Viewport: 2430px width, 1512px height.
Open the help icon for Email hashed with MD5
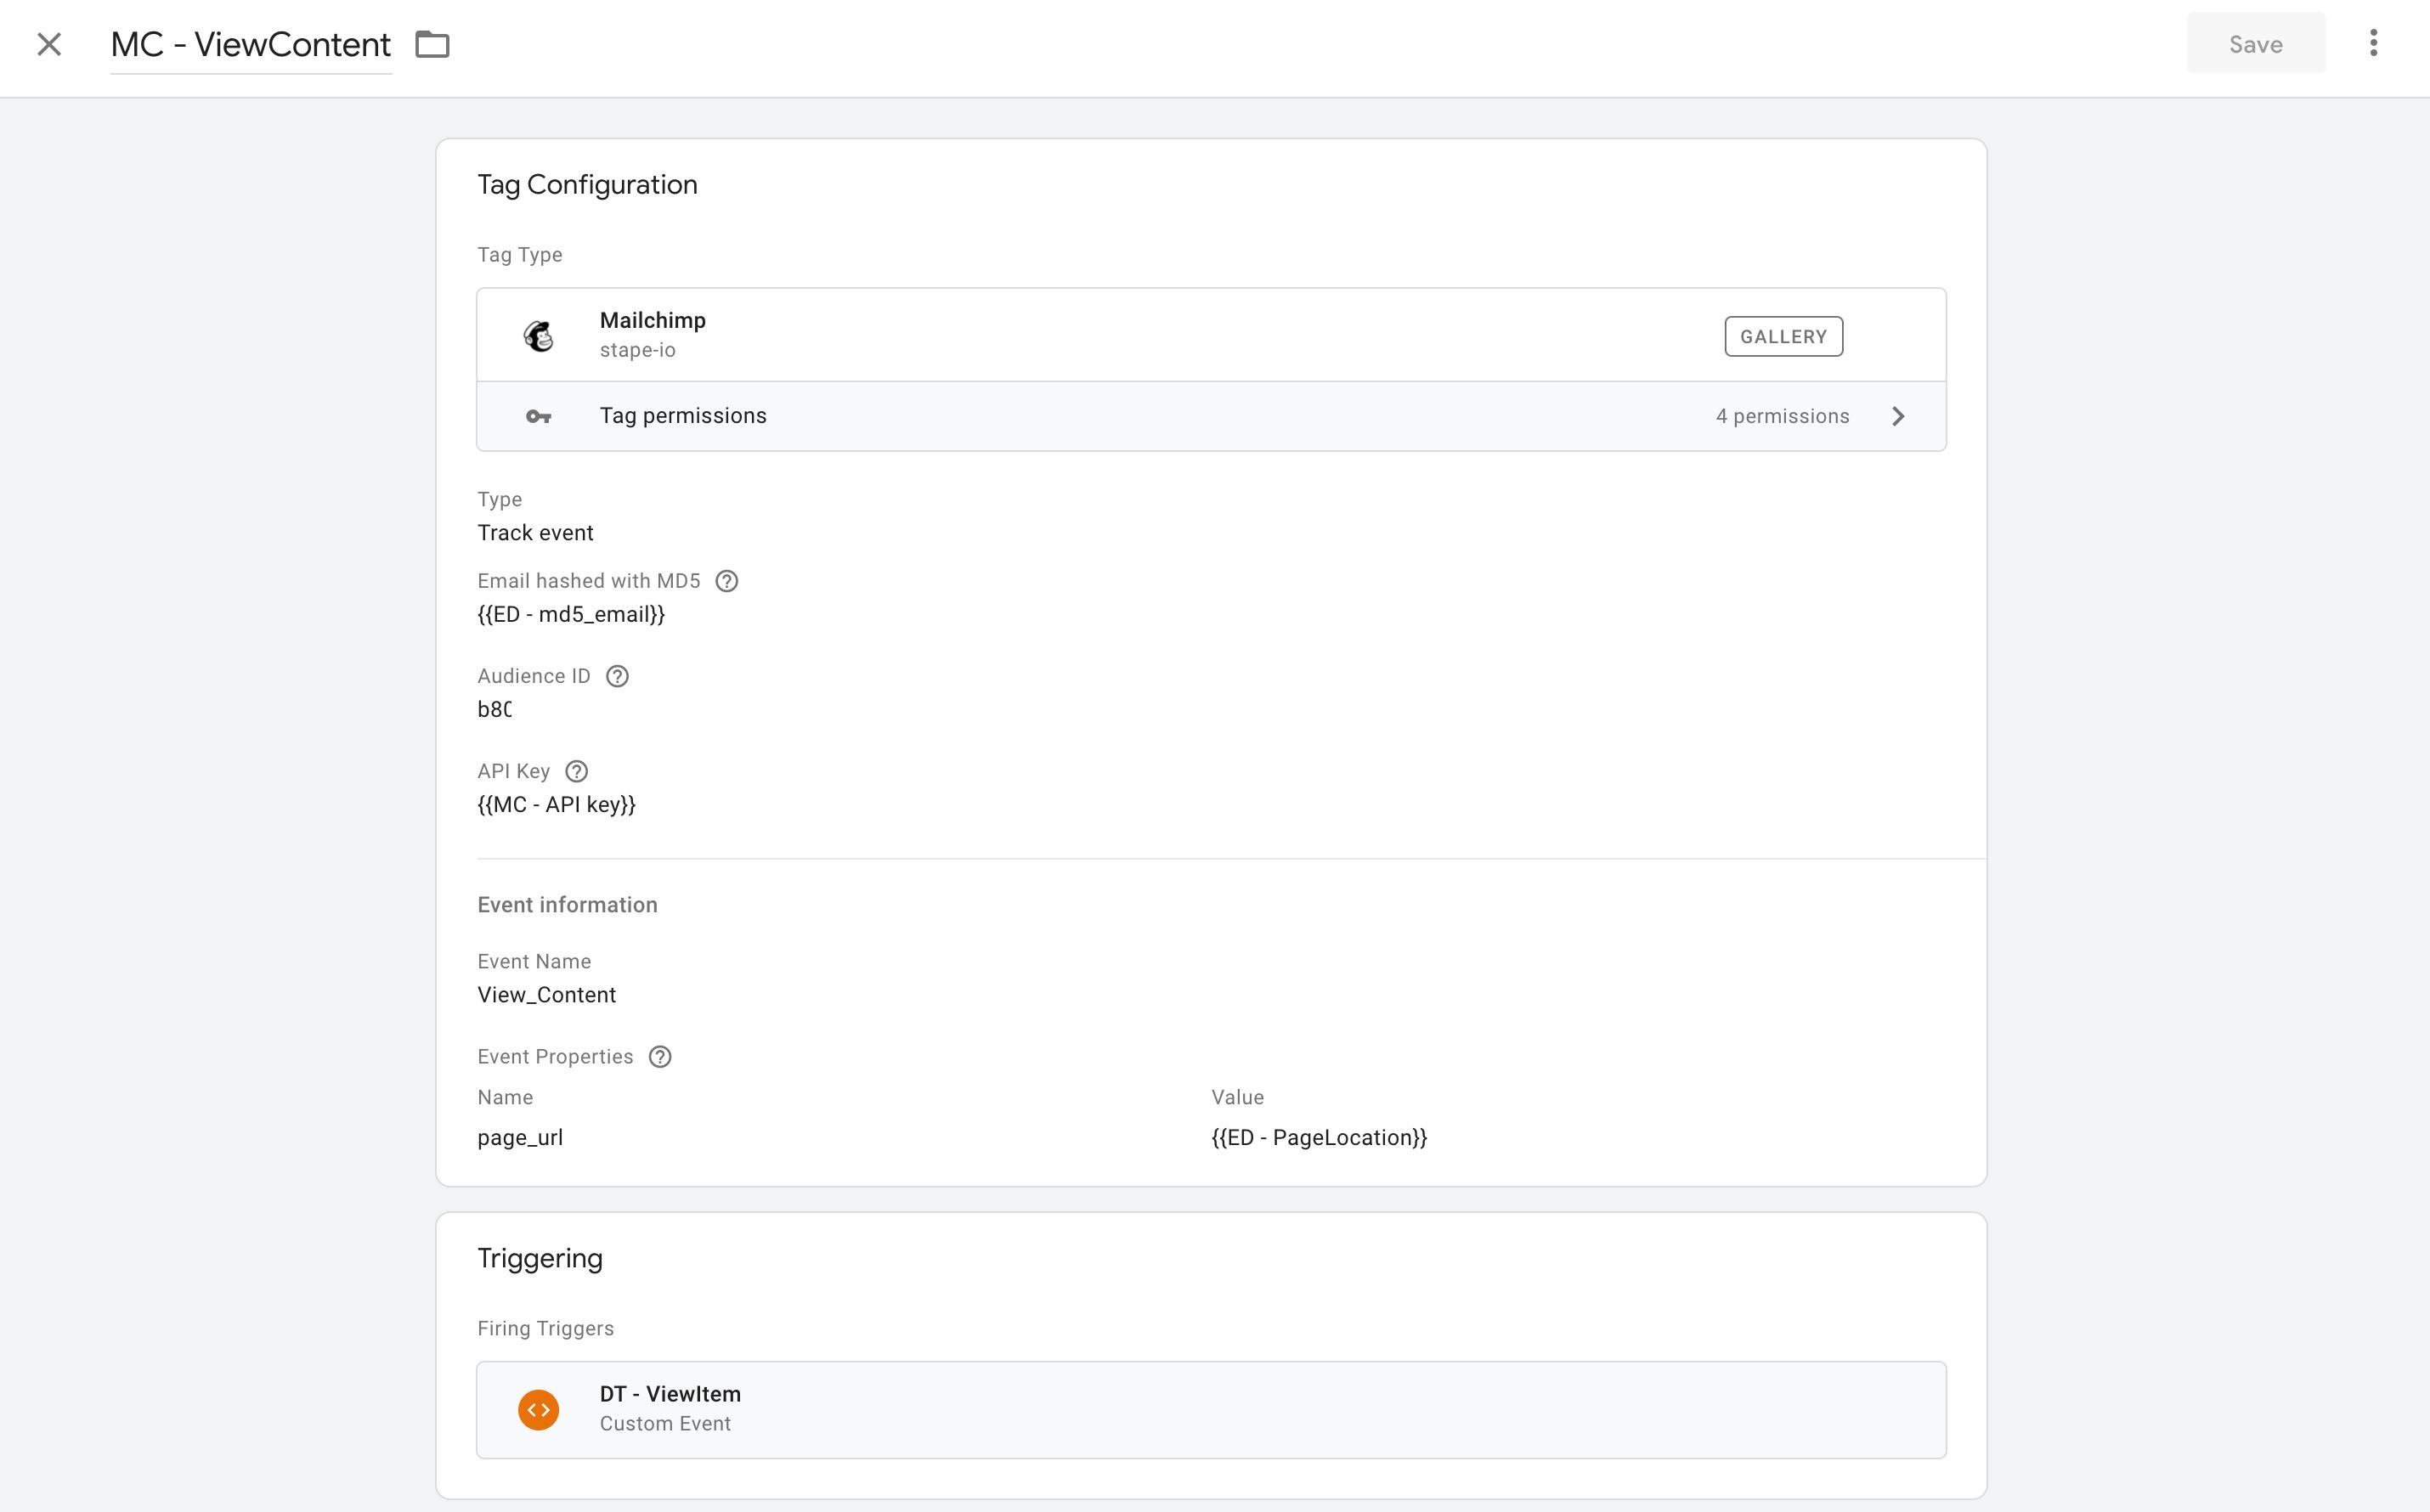click(x=727, y=581)
